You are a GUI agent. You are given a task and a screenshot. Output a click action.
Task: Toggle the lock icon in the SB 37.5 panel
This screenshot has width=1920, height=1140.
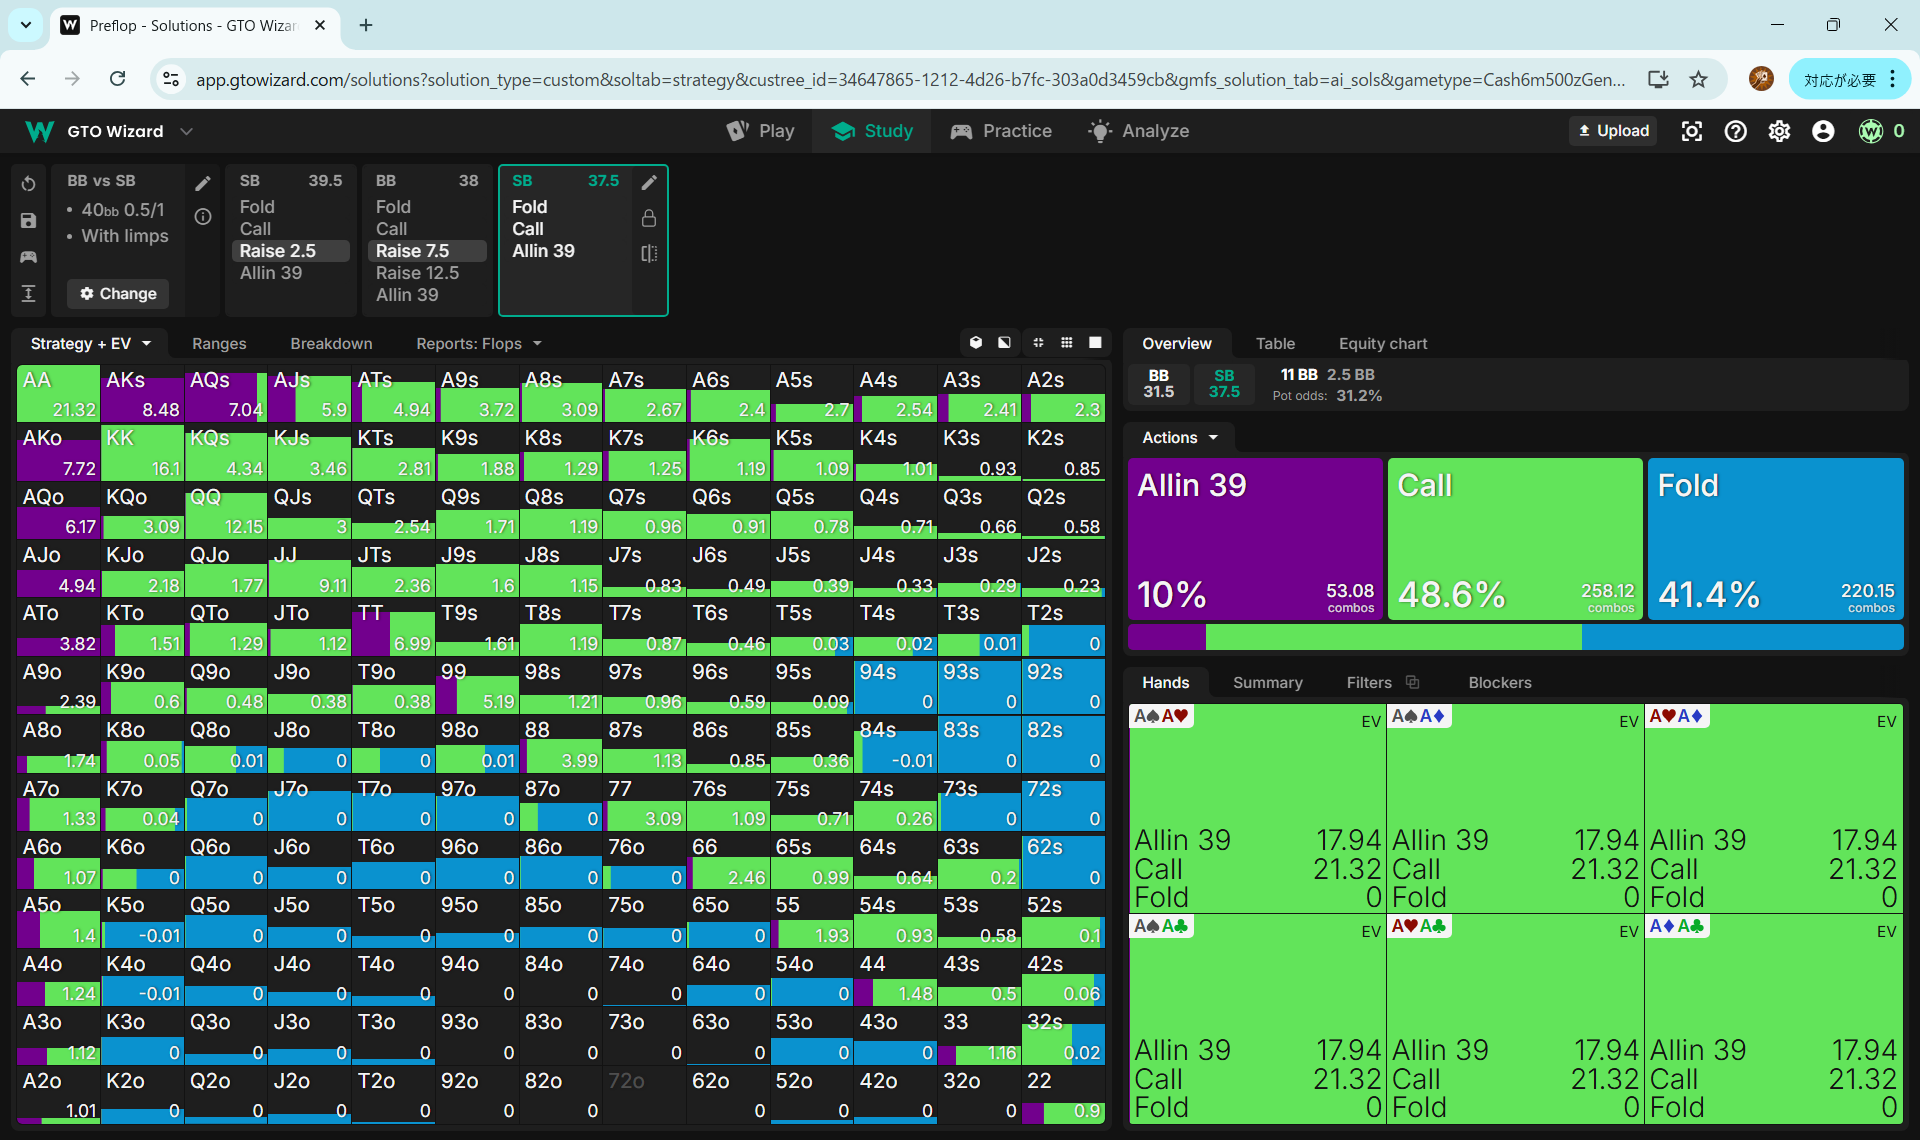pyautogui.click(x=649, y=218)
